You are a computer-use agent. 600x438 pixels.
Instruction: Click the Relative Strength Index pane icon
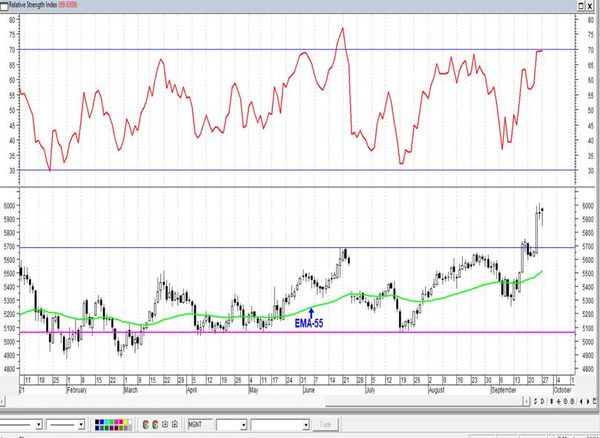pyautogui.click(x=4, y=6)
